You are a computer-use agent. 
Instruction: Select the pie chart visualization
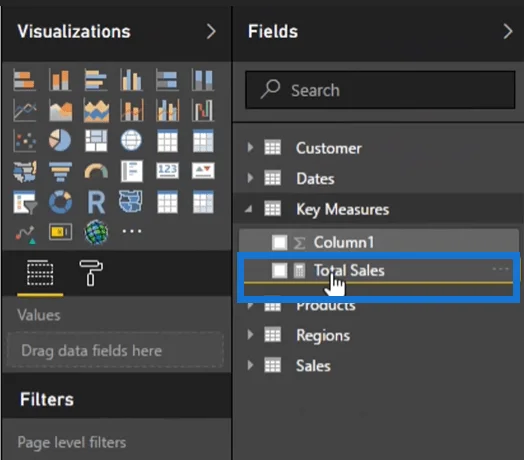[x=60, y=140]
